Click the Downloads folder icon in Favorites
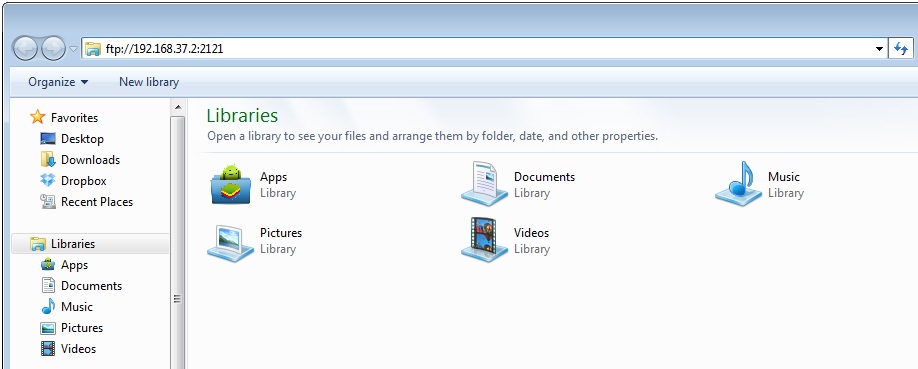918x369 pixels. pos(48,159)
